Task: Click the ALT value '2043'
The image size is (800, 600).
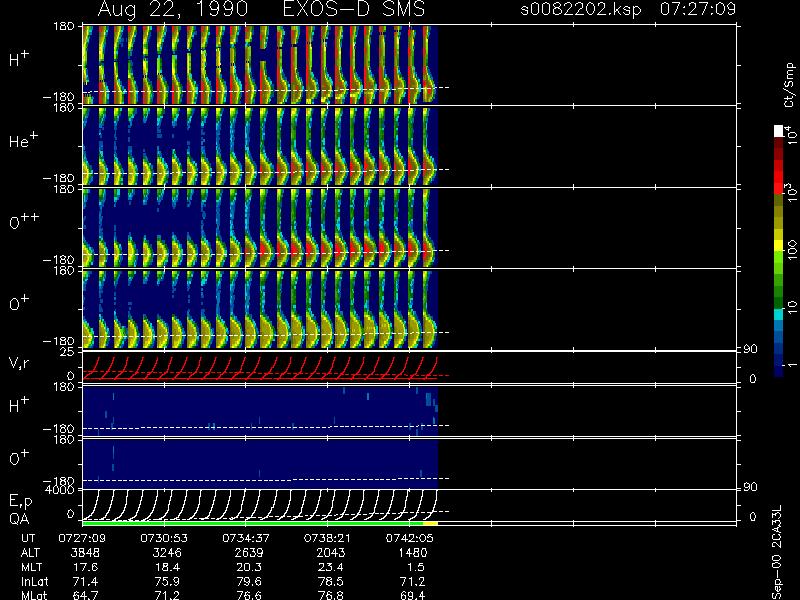Action: coord(330,553)
